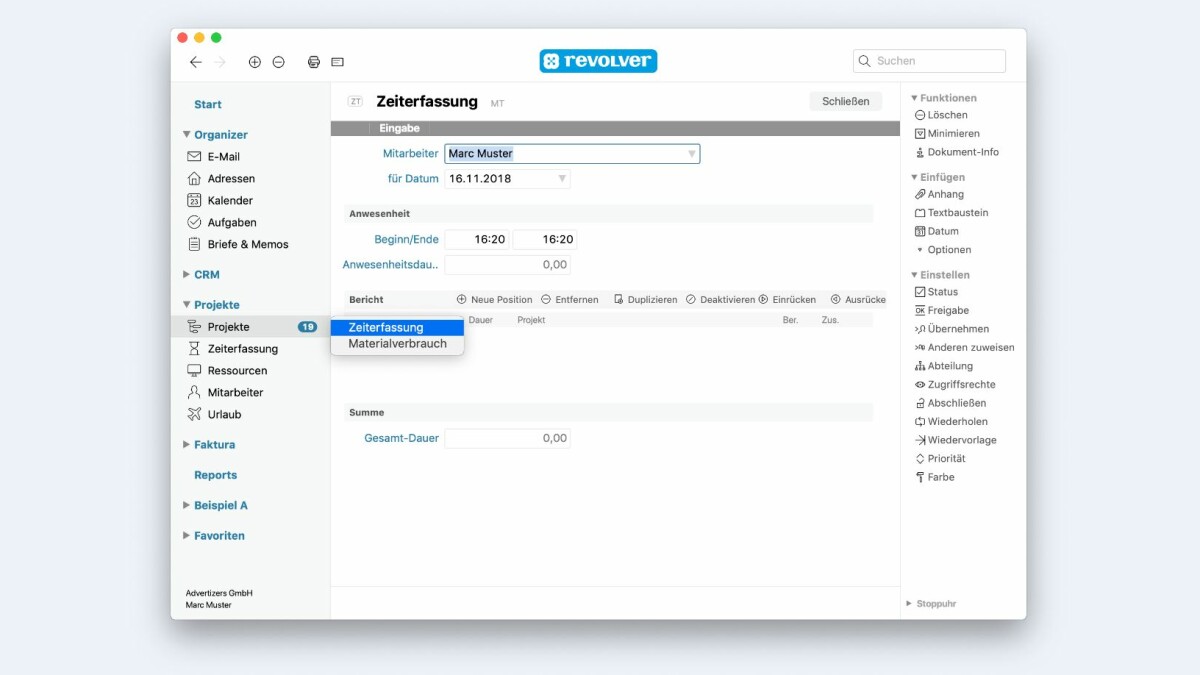This screenshot has height=675, width=1200.
Task: Open Zugriffsrechte eye icon setting
Action: (x=960, y=385)
